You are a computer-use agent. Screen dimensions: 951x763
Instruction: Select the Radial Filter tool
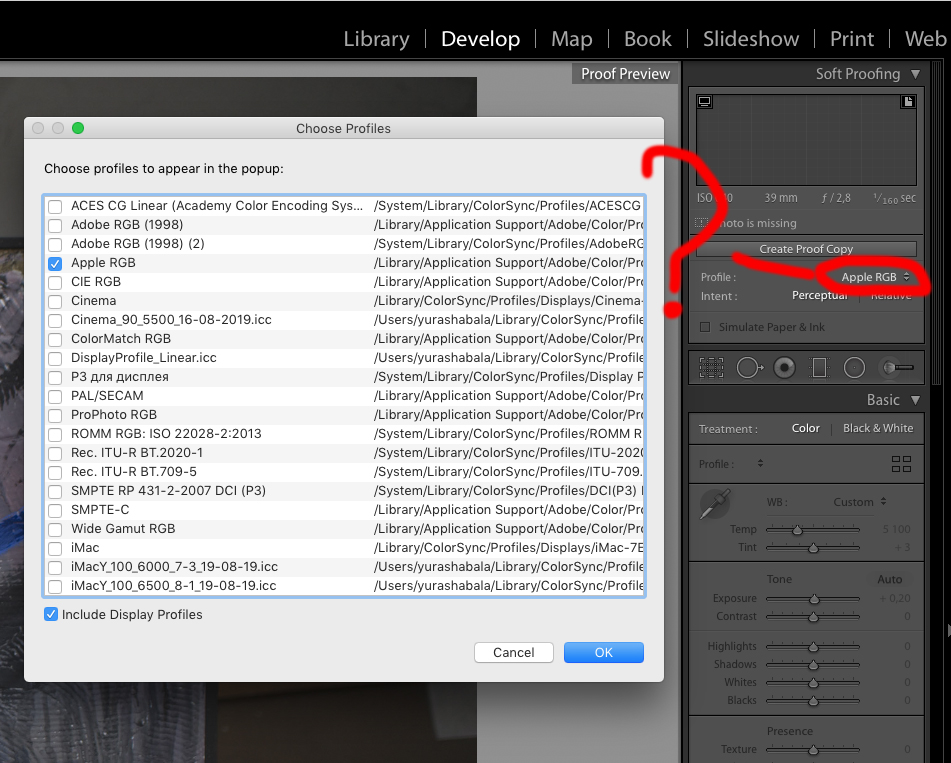pos(854,368)
